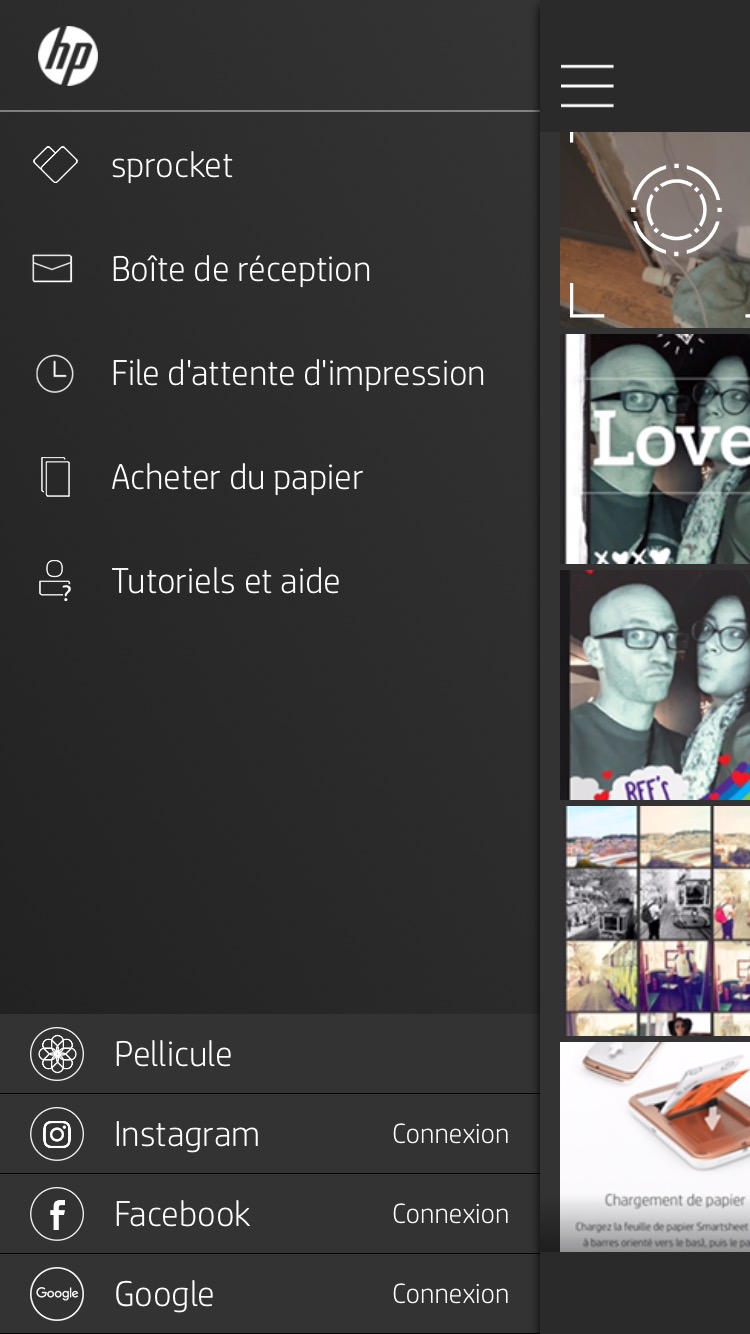Open the camera capture circle
Image resolution: width=750 pixels, height=1334 pixels.
(676, 210)
